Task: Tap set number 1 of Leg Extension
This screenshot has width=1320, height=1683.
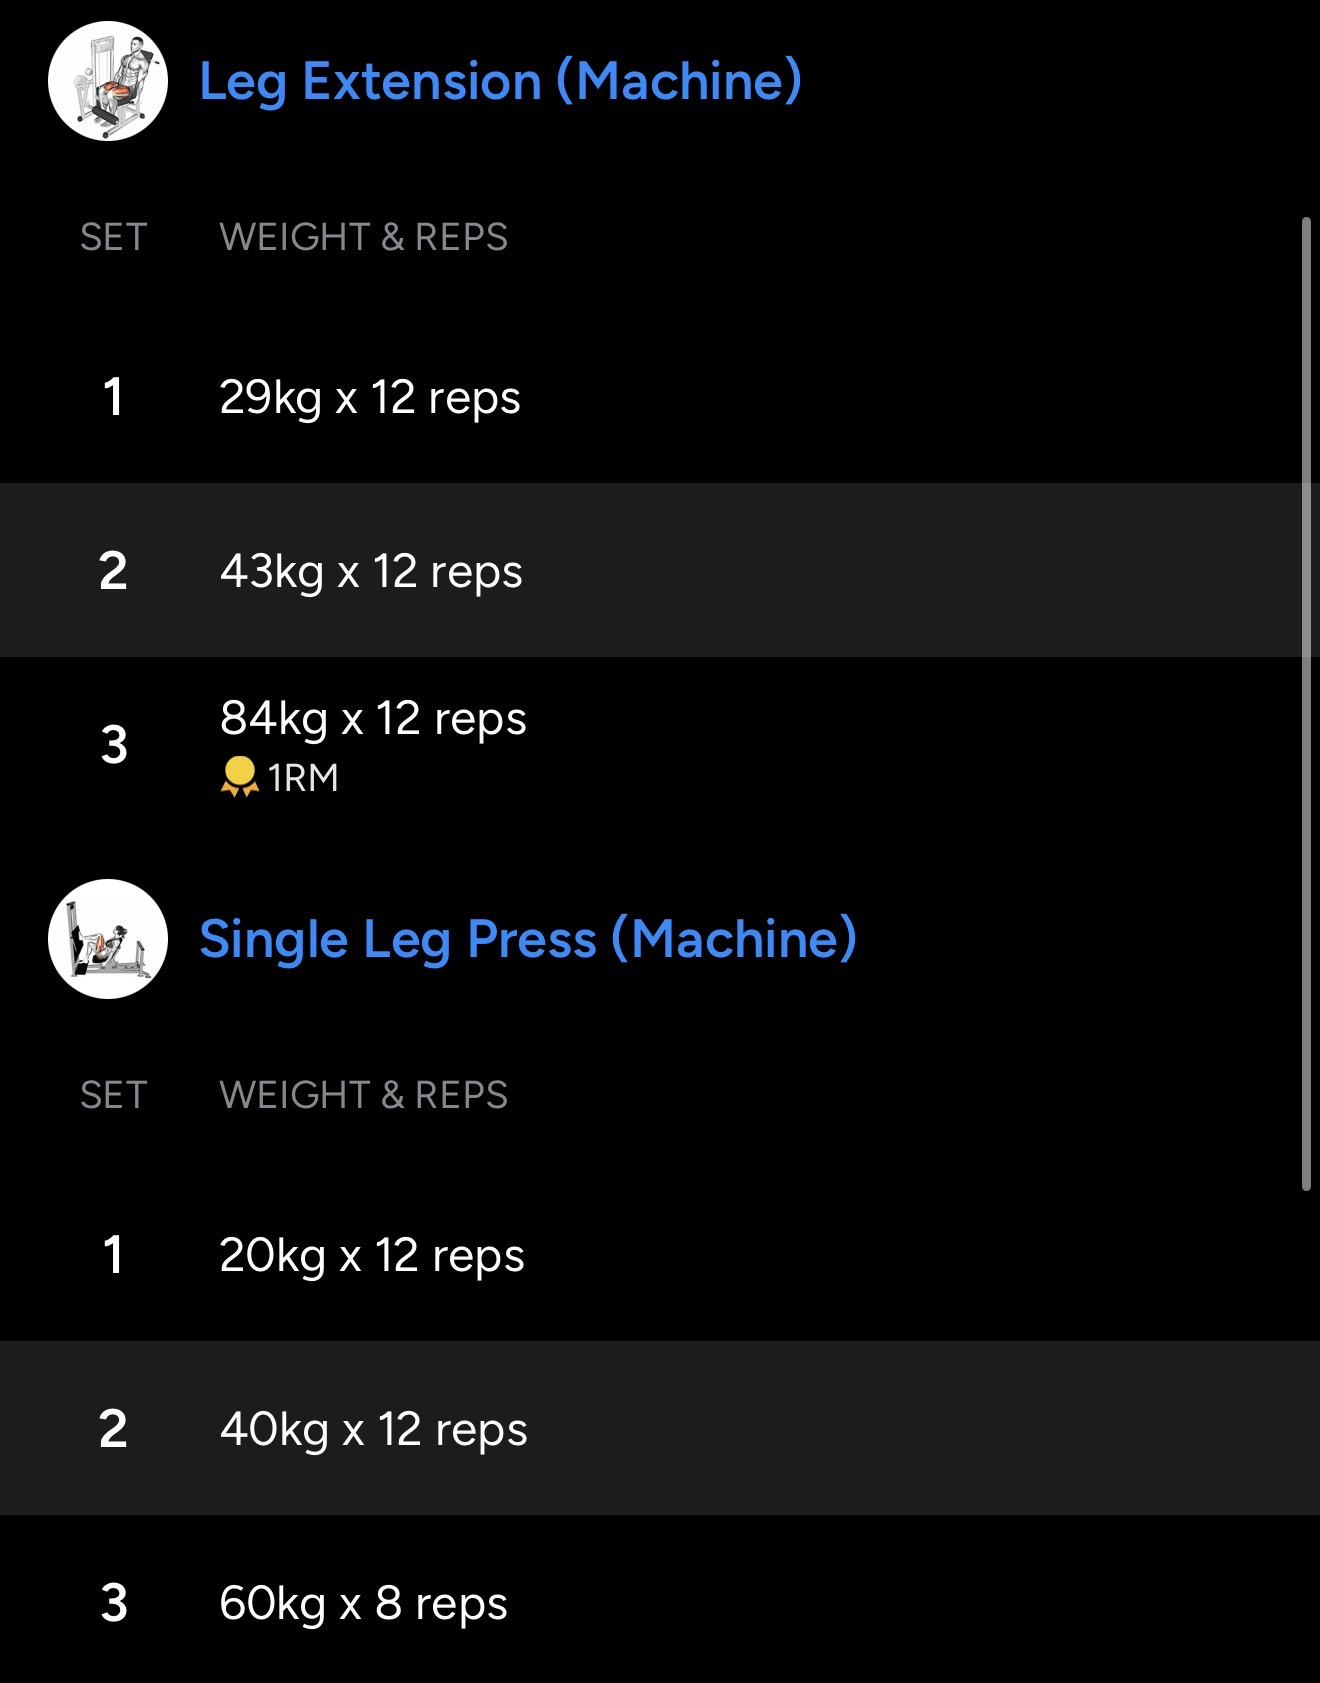Action: click(113, 397)
